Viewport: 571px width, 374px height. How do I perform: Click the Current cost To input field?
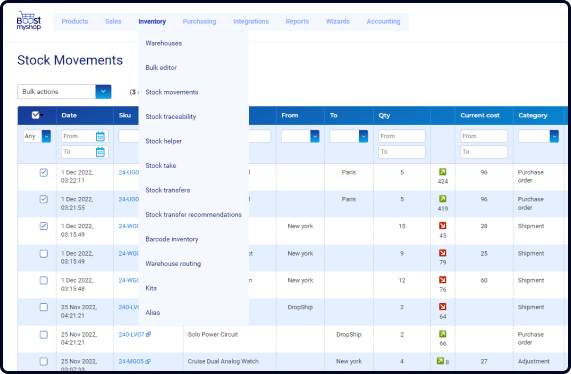(484, 152)
